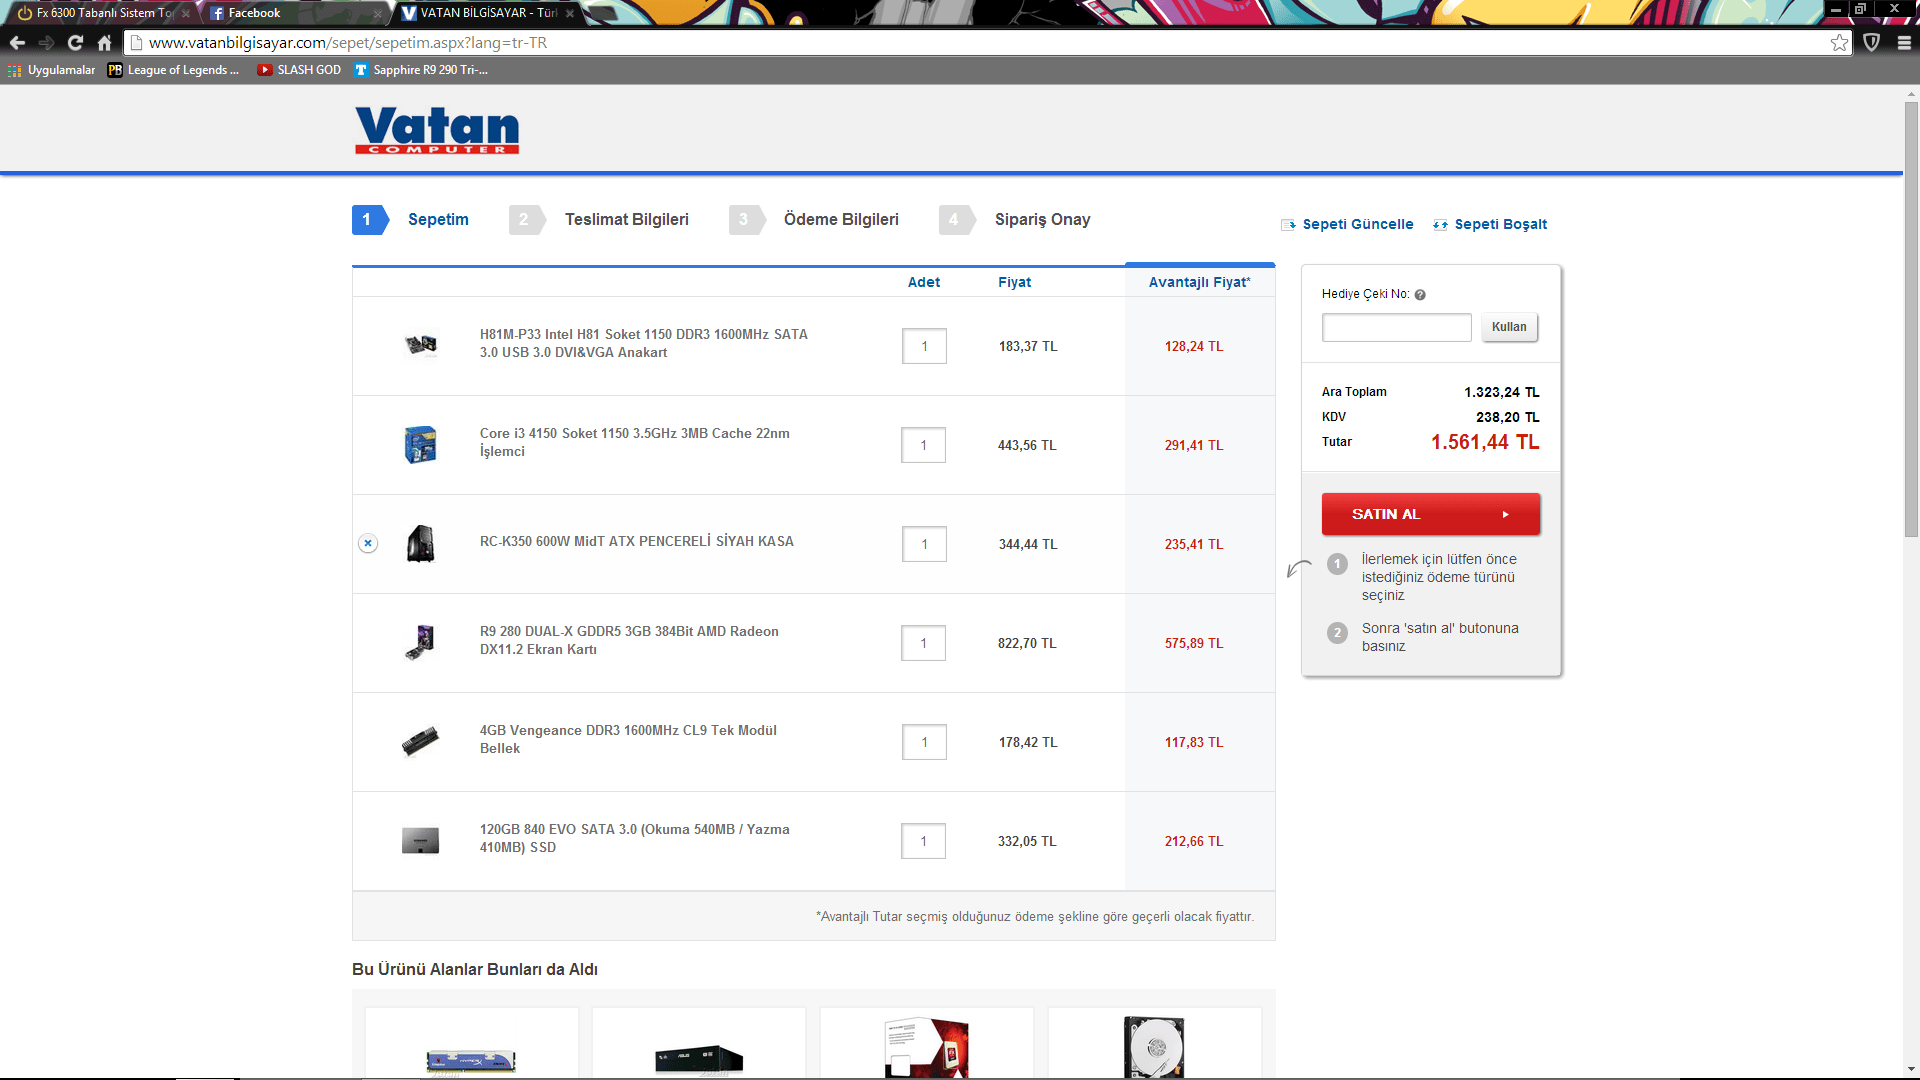Screen dimensions: 1920x1080
Task: Click the Vatan Computer logo
Action: point(437,130)
